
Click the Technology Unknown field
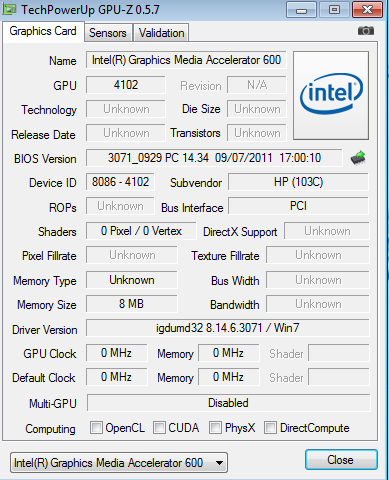[x=126, y=109]
